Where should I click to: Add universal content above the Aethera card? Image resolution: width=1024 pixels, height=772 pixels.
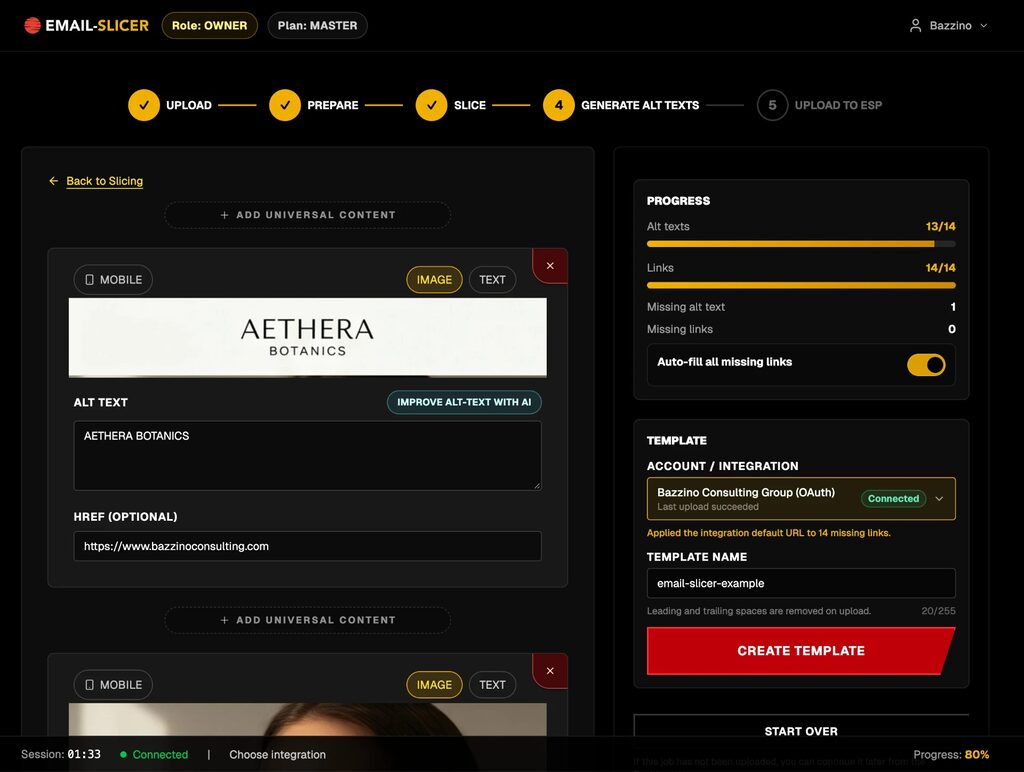tap(308, 215)
